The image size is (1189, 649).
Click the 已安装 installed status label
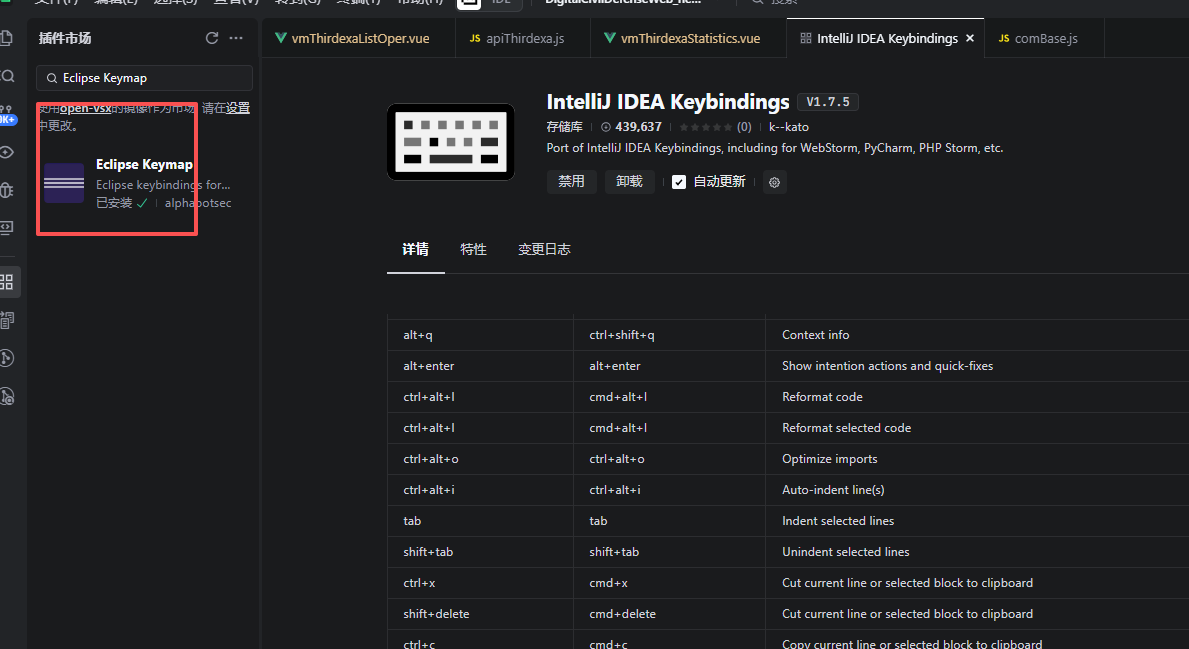[x=121, y=202]
